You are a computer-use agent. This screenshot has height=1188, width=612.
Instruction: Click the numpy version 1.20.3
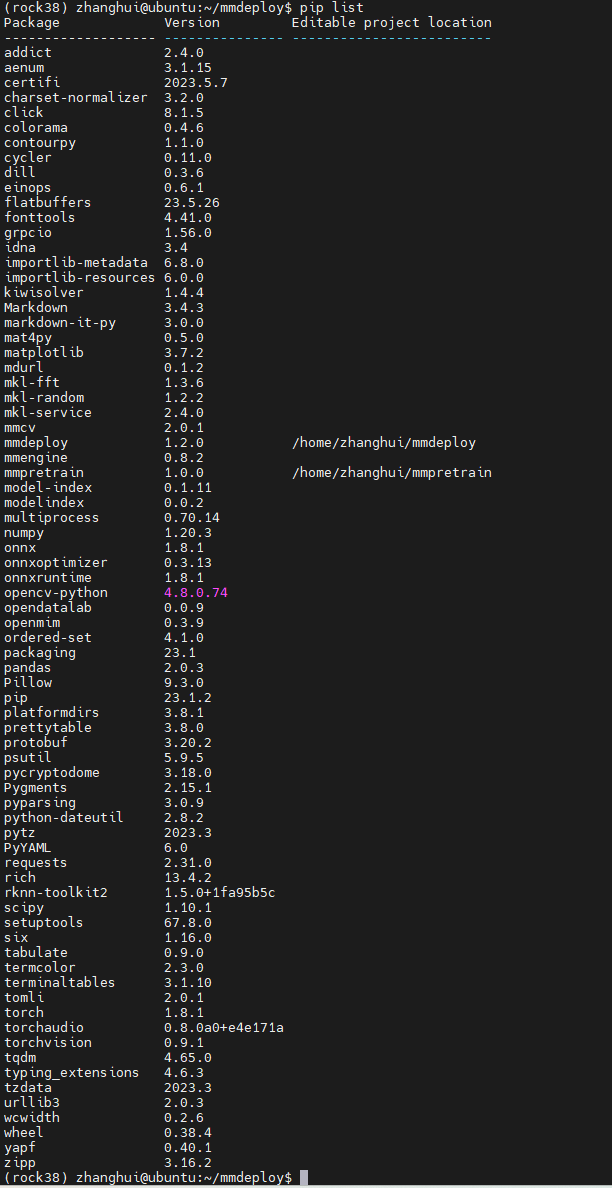(188, 533)
